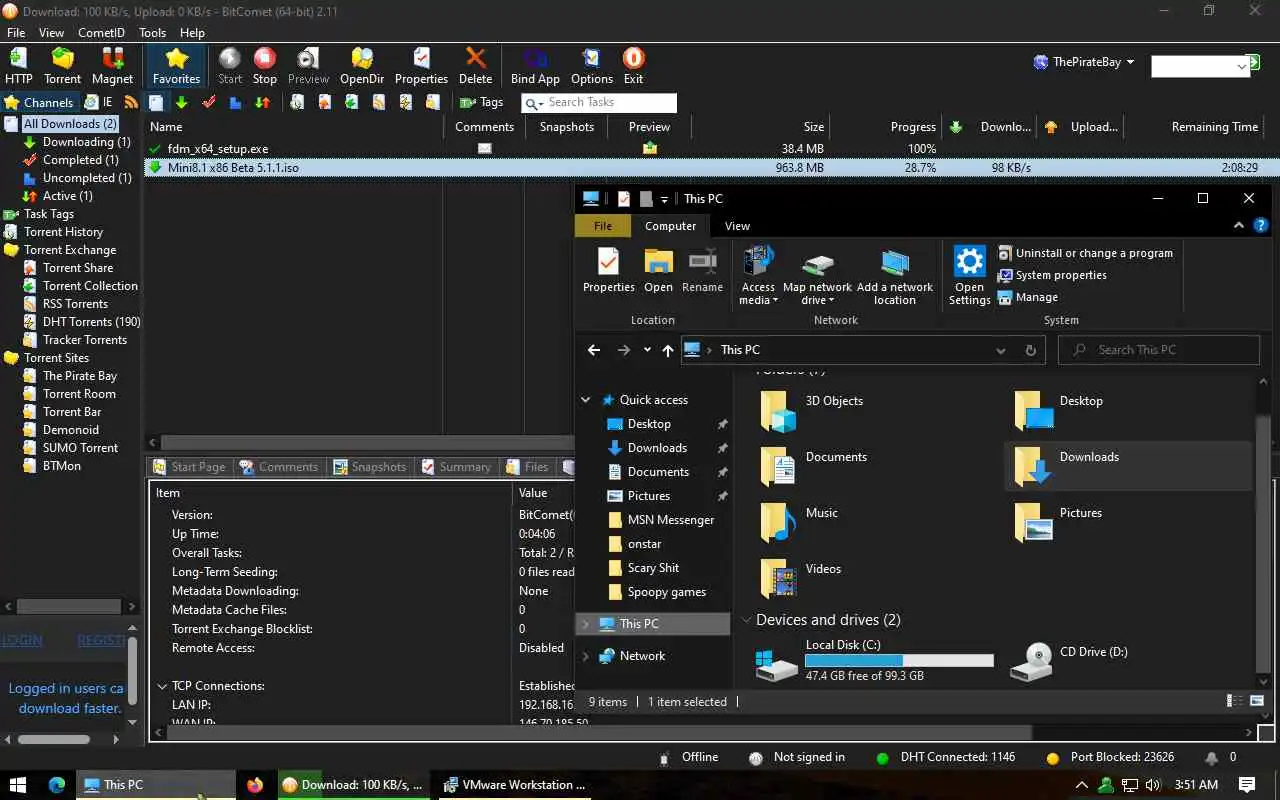Image resolution: width=1280 pixels, height=800 pixels.
Task: Open the RSS feed icon beside IE
Action: click(131, 102)
